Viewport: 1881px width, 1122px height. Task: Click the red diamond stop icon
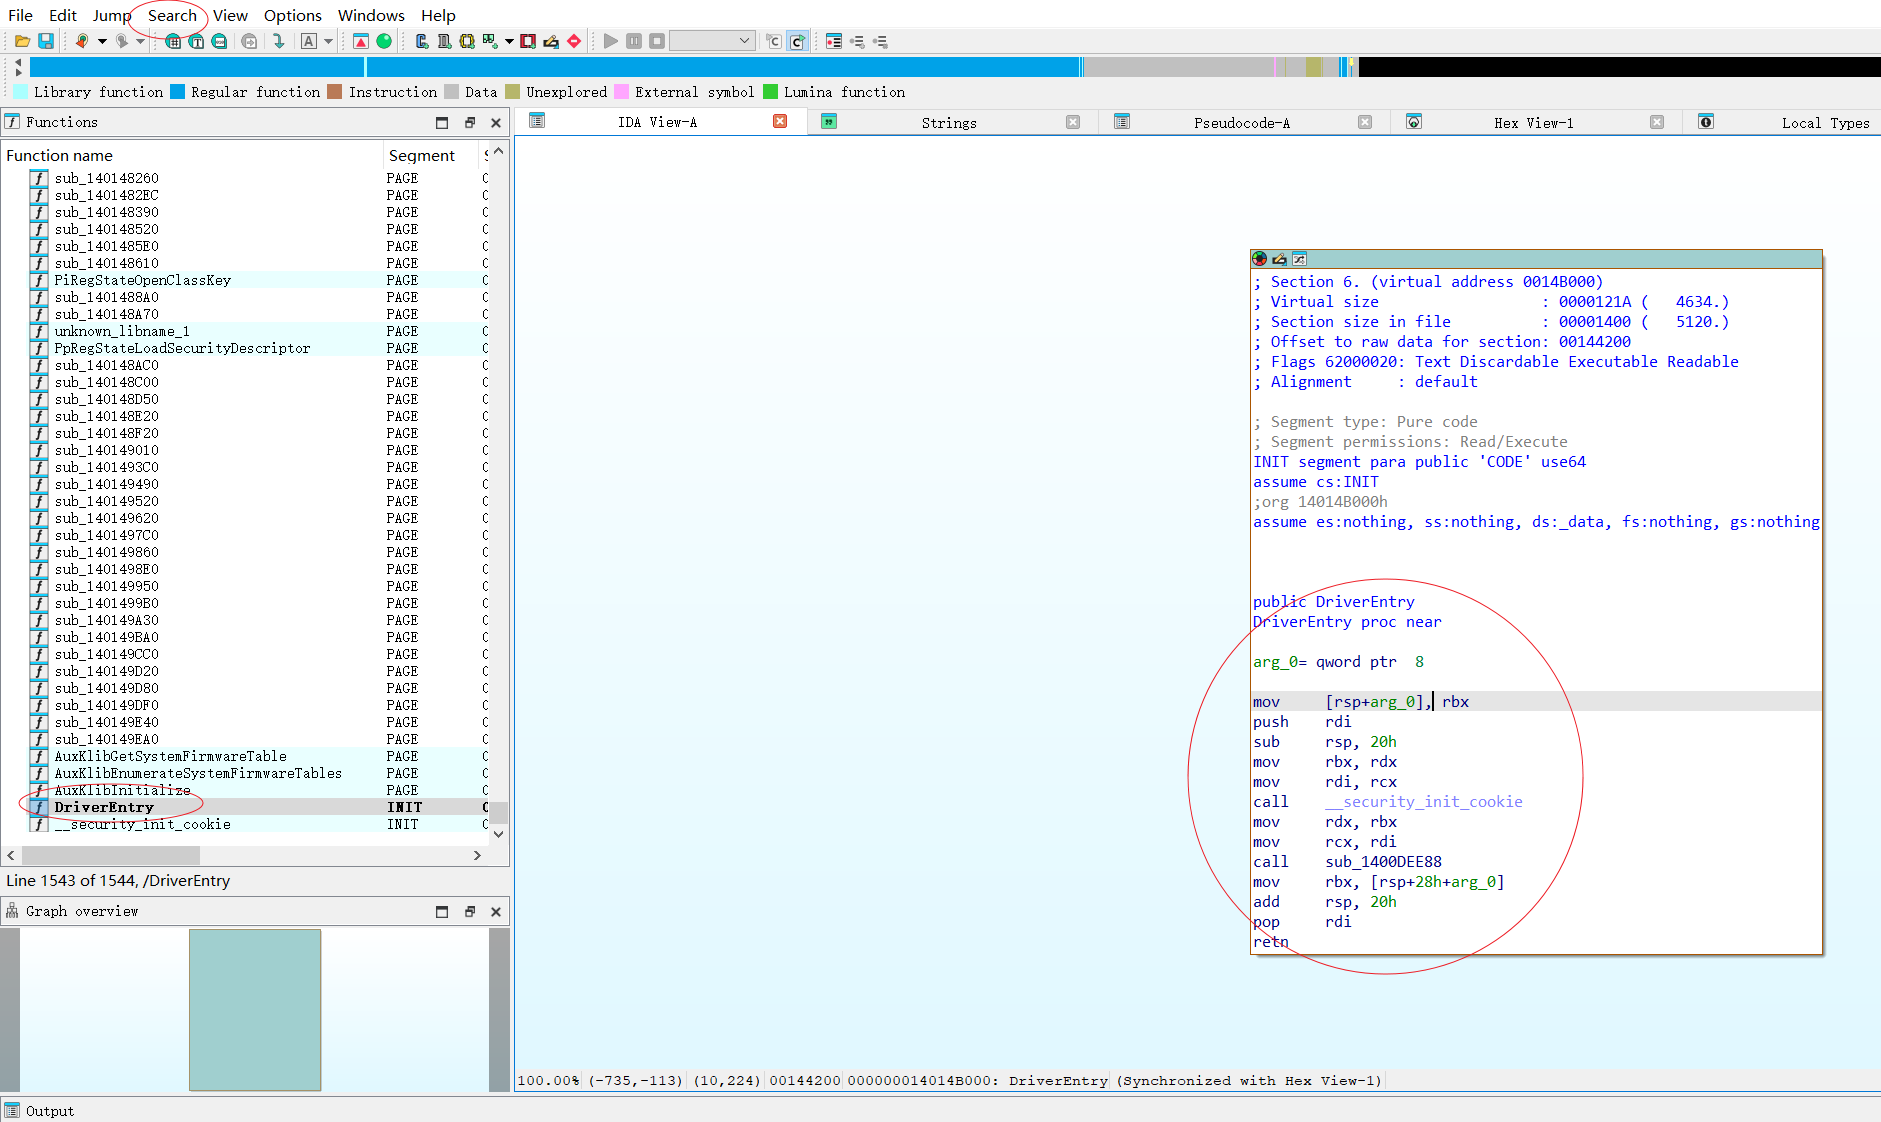[x=574, y=41]
